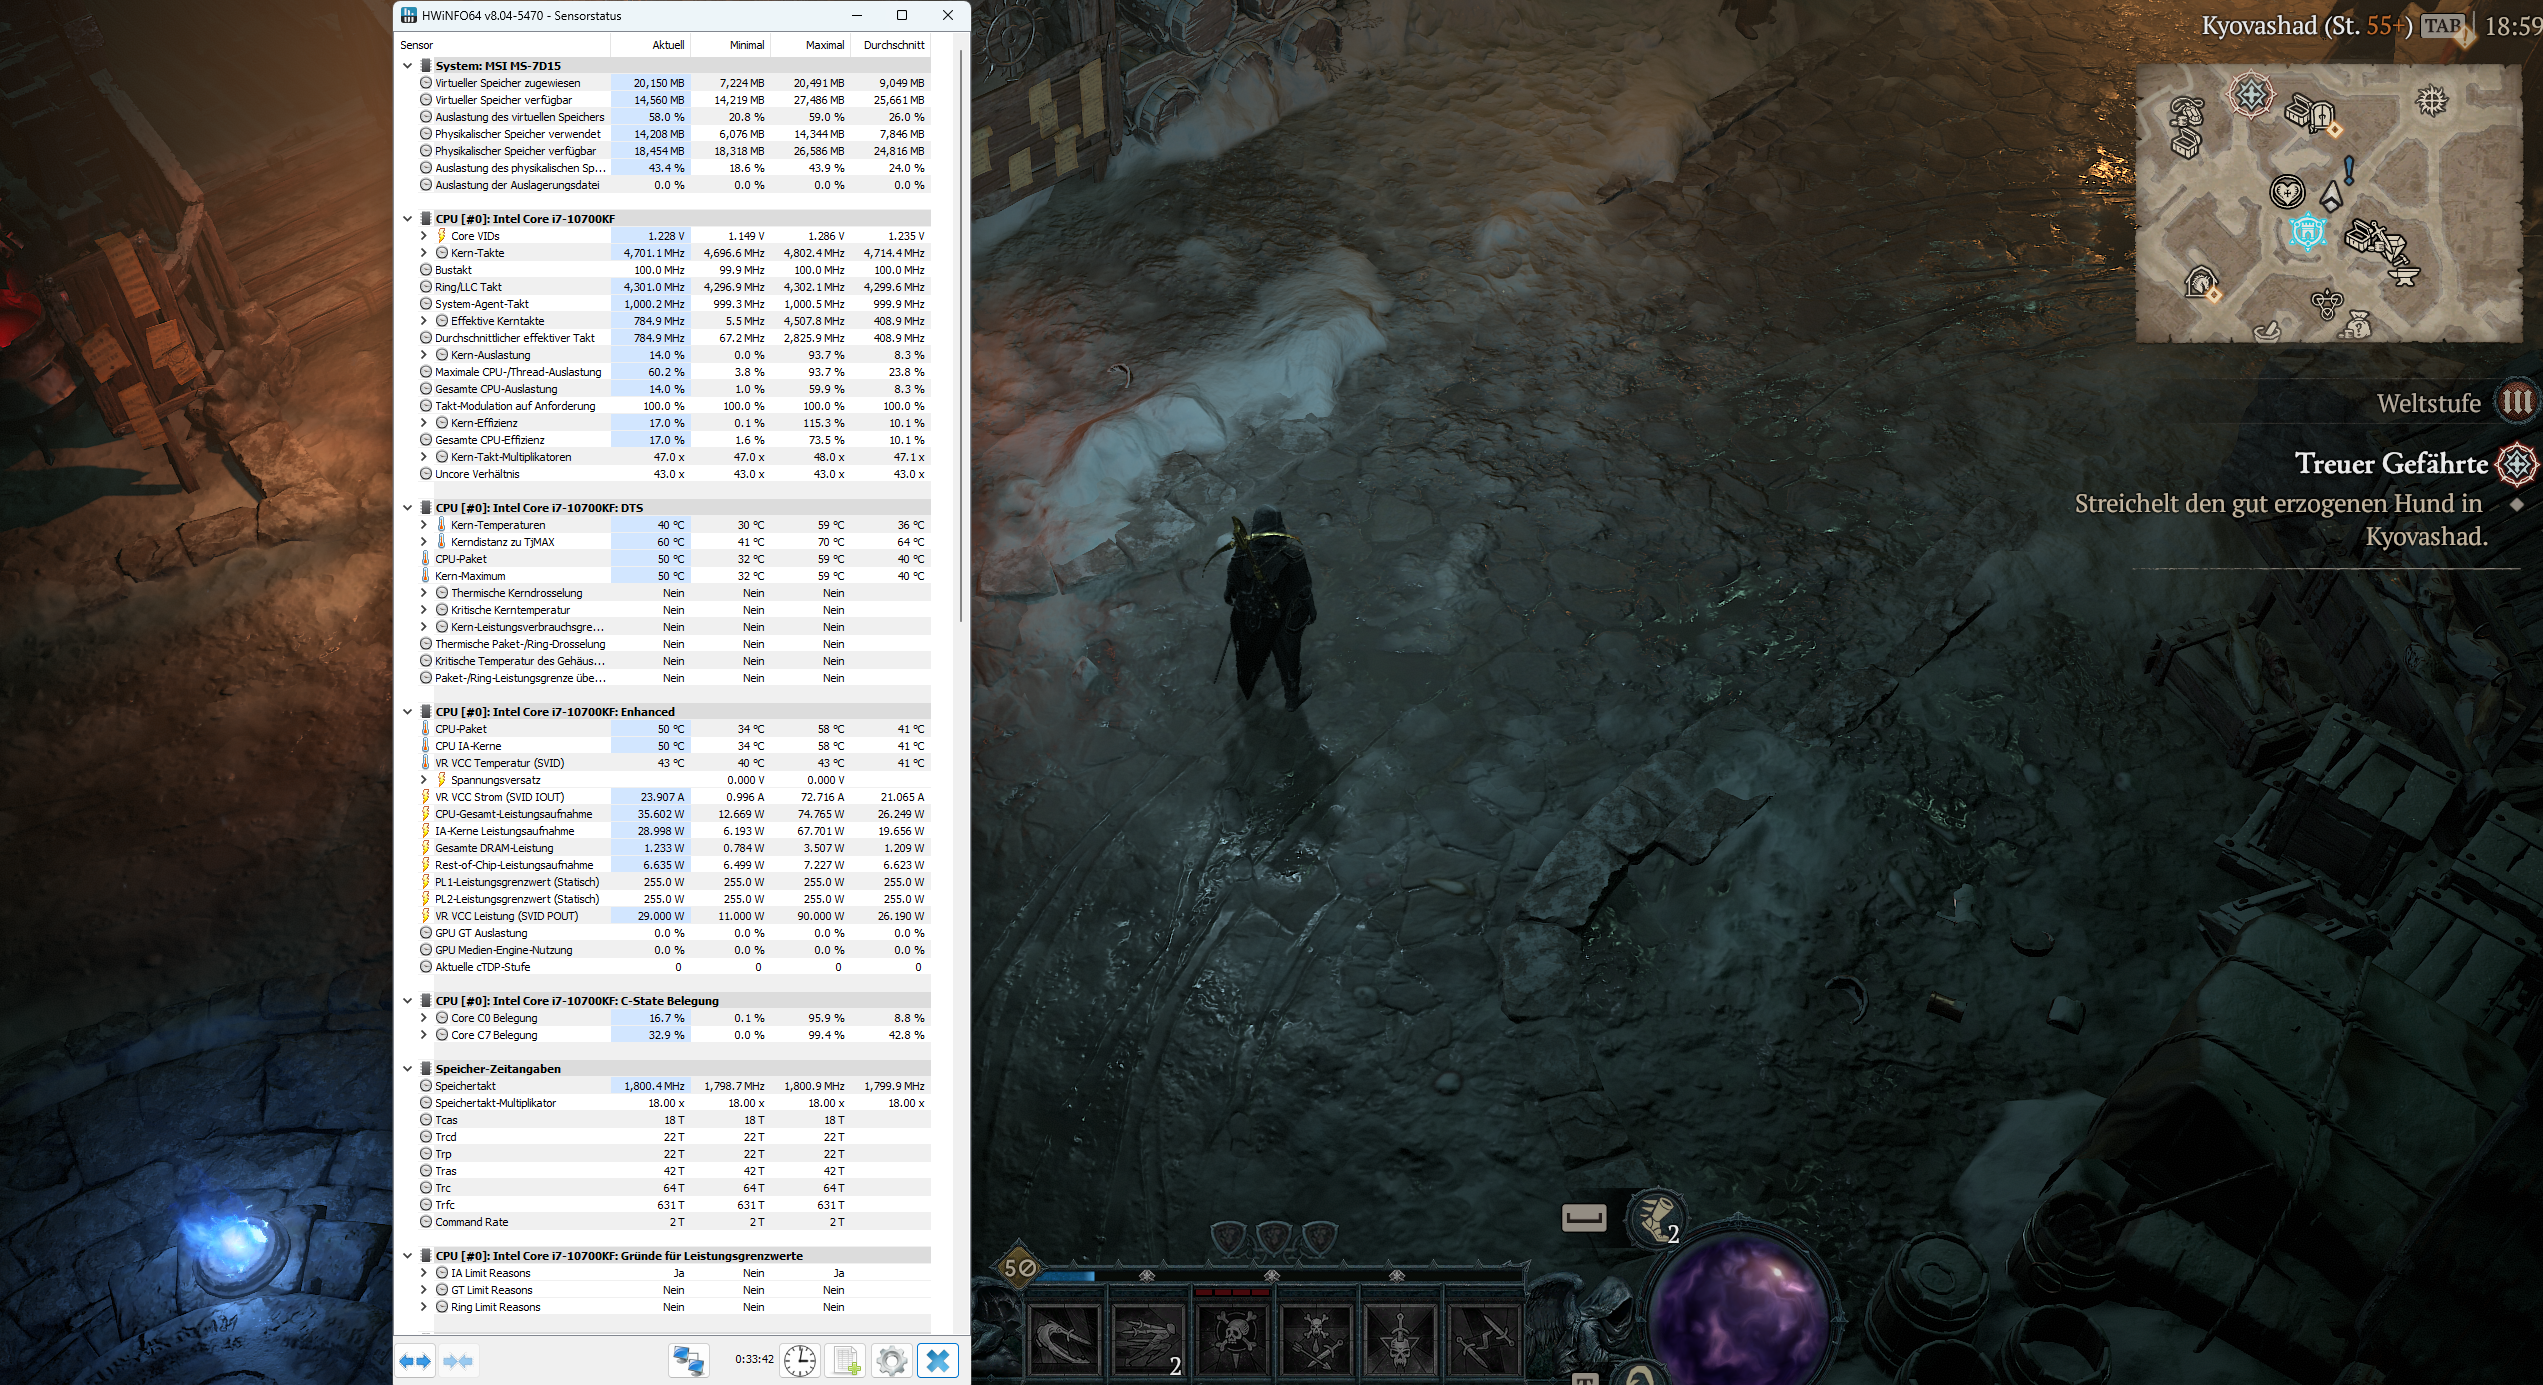Image resolution: width=2543 pixels, height=1385 pixels.
Task: Collapse the i7-10700KF: DTS section
Action: click(407, 508)
